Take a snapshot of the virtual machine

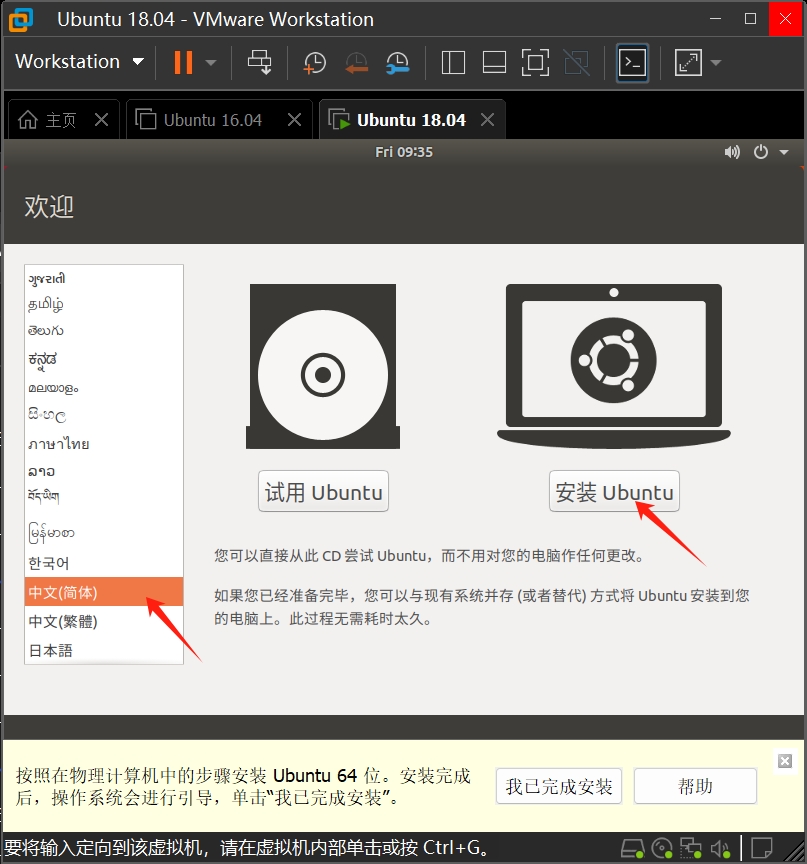click(x=314, y=62)
